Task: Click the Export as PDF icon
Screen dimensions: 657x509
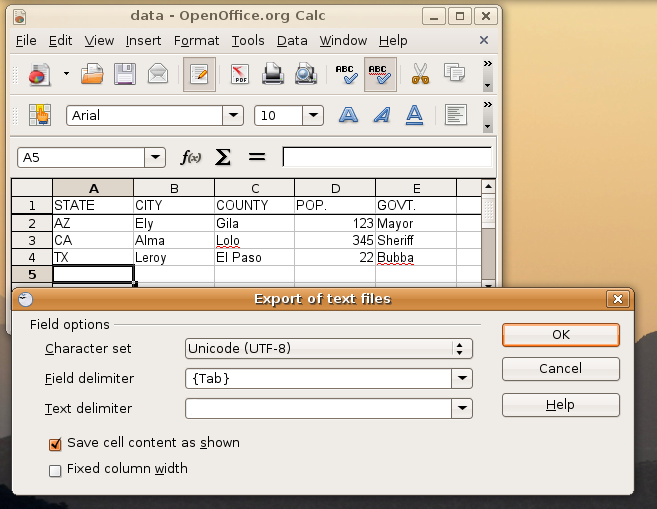Action: click(x=240, y=74)
